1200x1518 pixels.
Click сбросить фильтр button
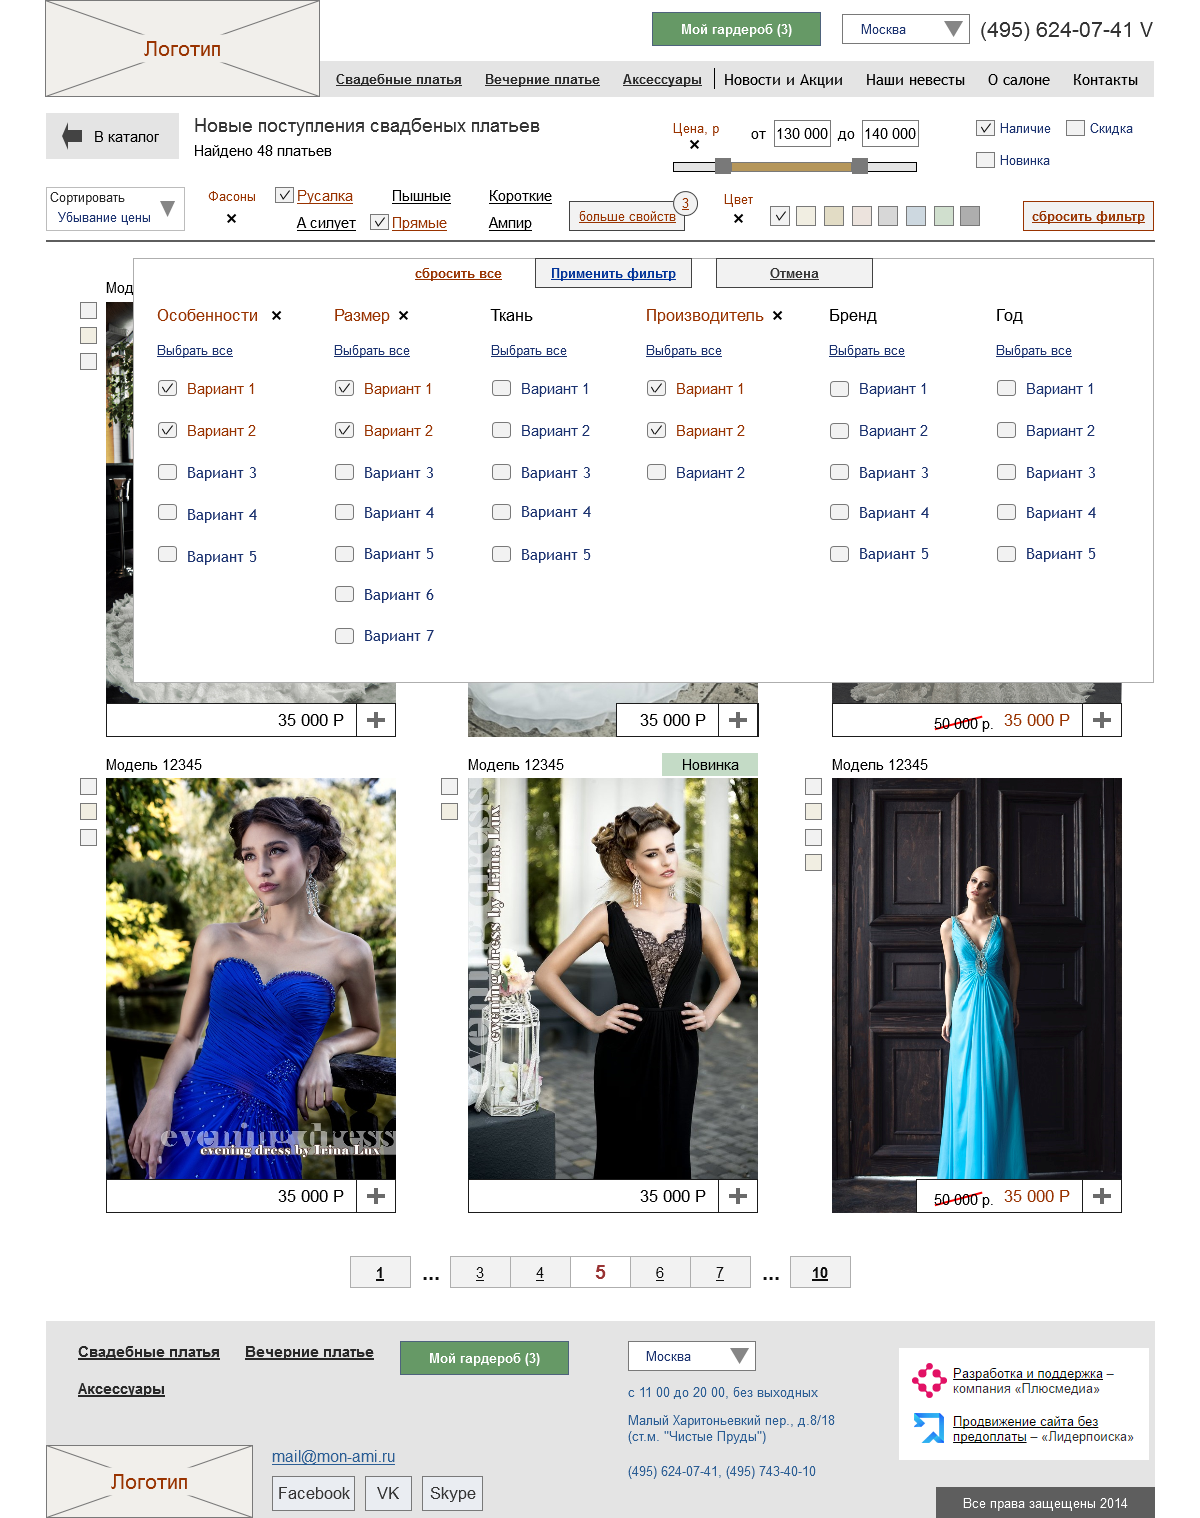[1088, 216]
